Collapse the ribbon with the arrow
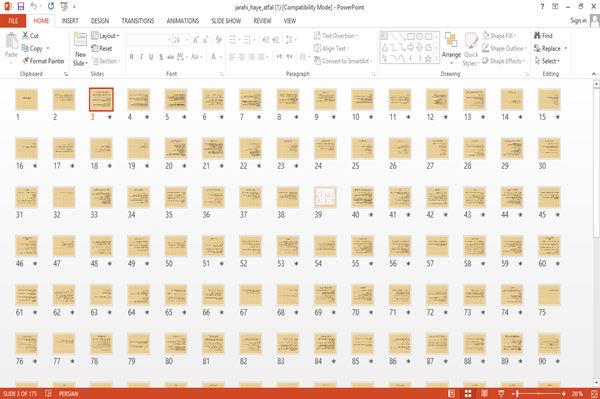Viewport: 600px width, 399px height. [x=594, y=74]
